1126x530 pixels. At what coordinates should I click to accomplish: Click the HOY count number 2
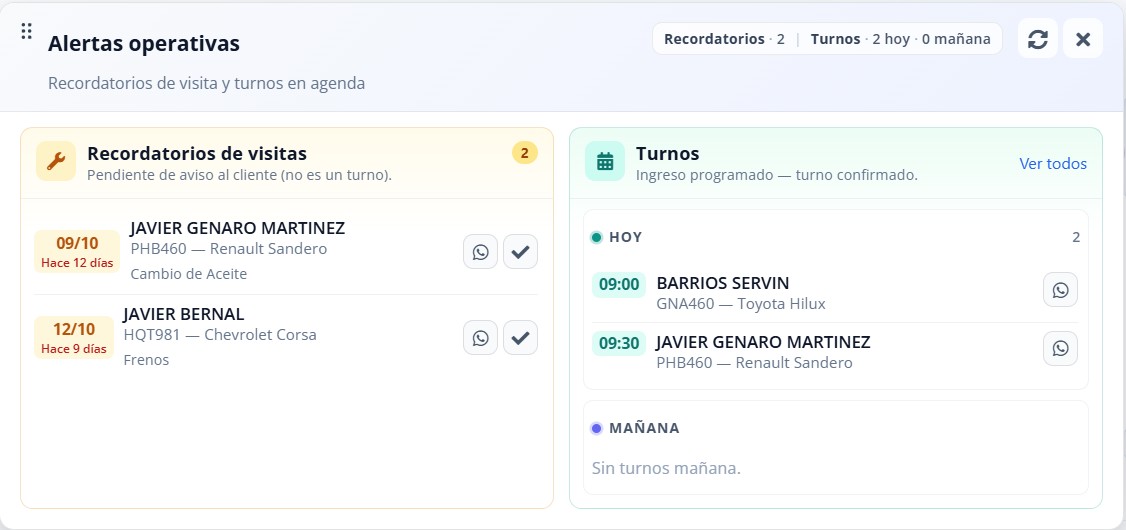[x=1076, y=237]
